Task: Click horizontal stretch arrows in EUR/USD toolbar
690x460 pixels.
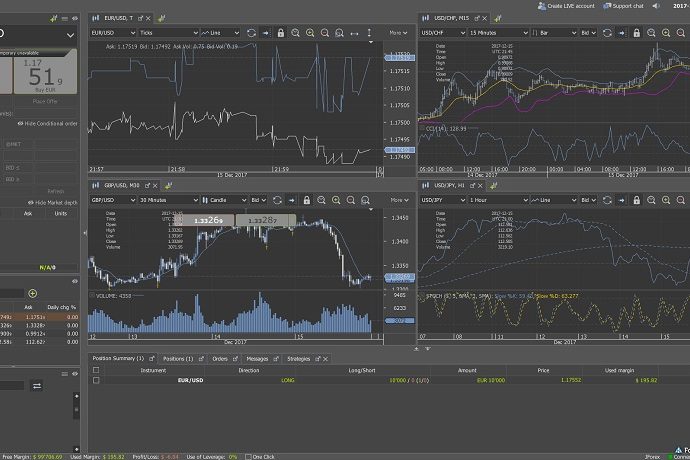Action: (x=354, y=33)
